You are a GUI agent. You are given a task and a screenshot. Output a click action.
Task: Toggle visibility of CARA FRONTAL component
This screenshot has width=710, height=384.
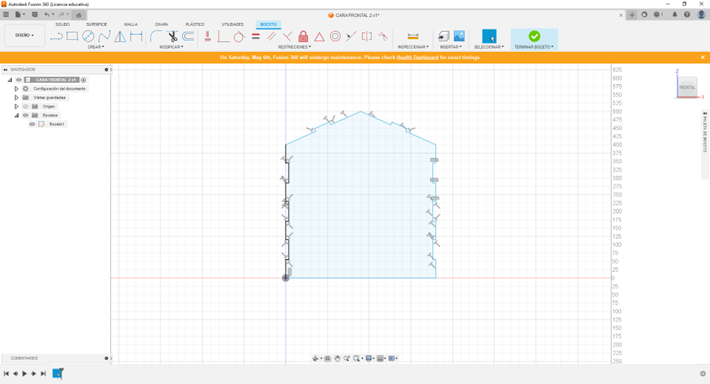click(19, 80)
